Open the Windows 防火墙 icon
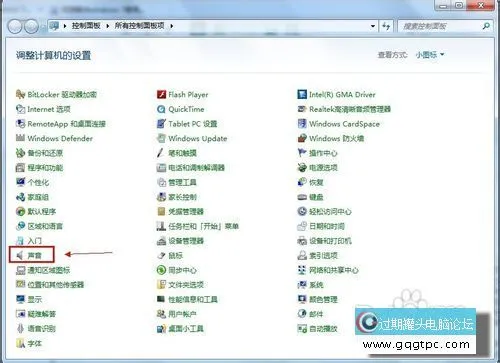This screenshot has height=363, width=500. 302,138
